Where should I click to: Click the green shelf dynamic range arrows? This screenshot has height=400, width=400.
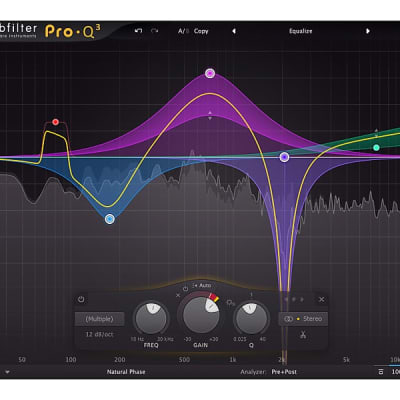click(x=376, y=133)
